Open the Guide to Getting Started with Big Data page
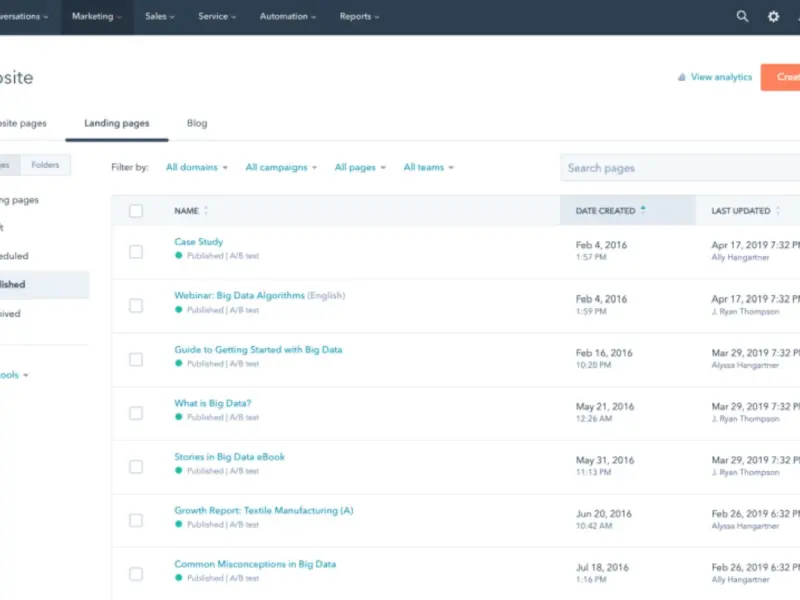 (258, 350)
